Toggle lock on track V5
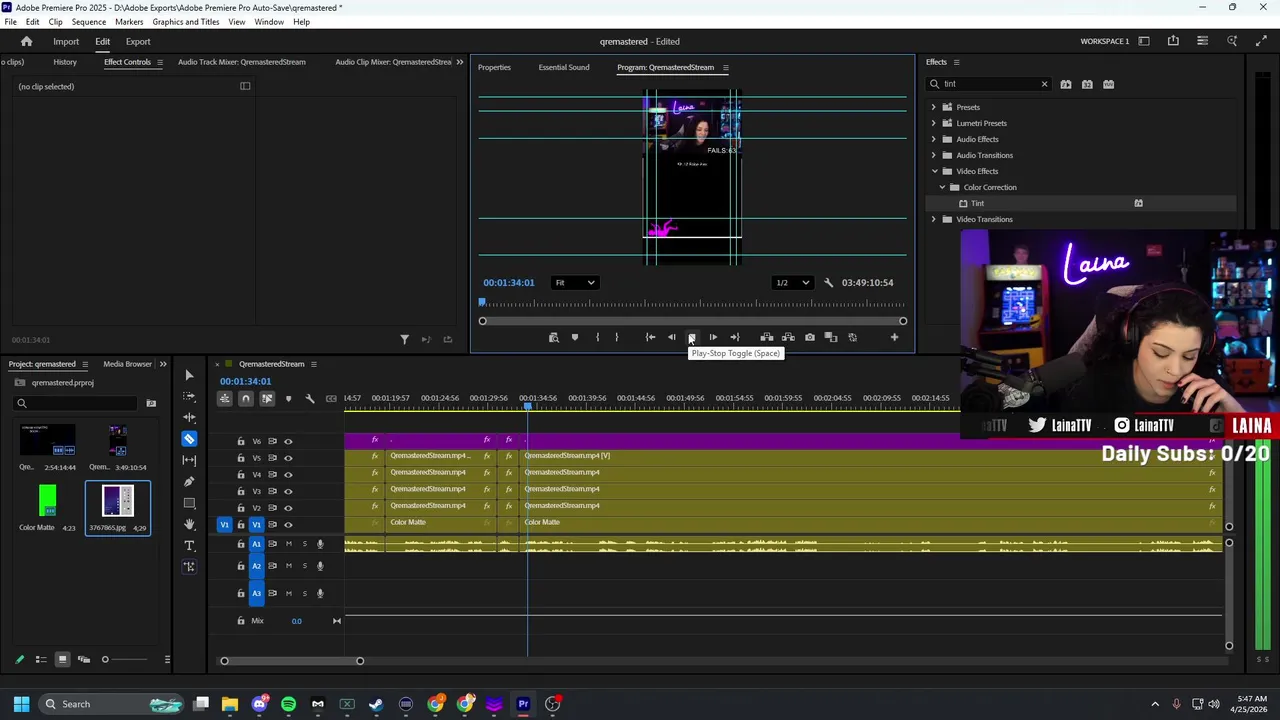The image size is (1280, 720). [x=241, y=458]
